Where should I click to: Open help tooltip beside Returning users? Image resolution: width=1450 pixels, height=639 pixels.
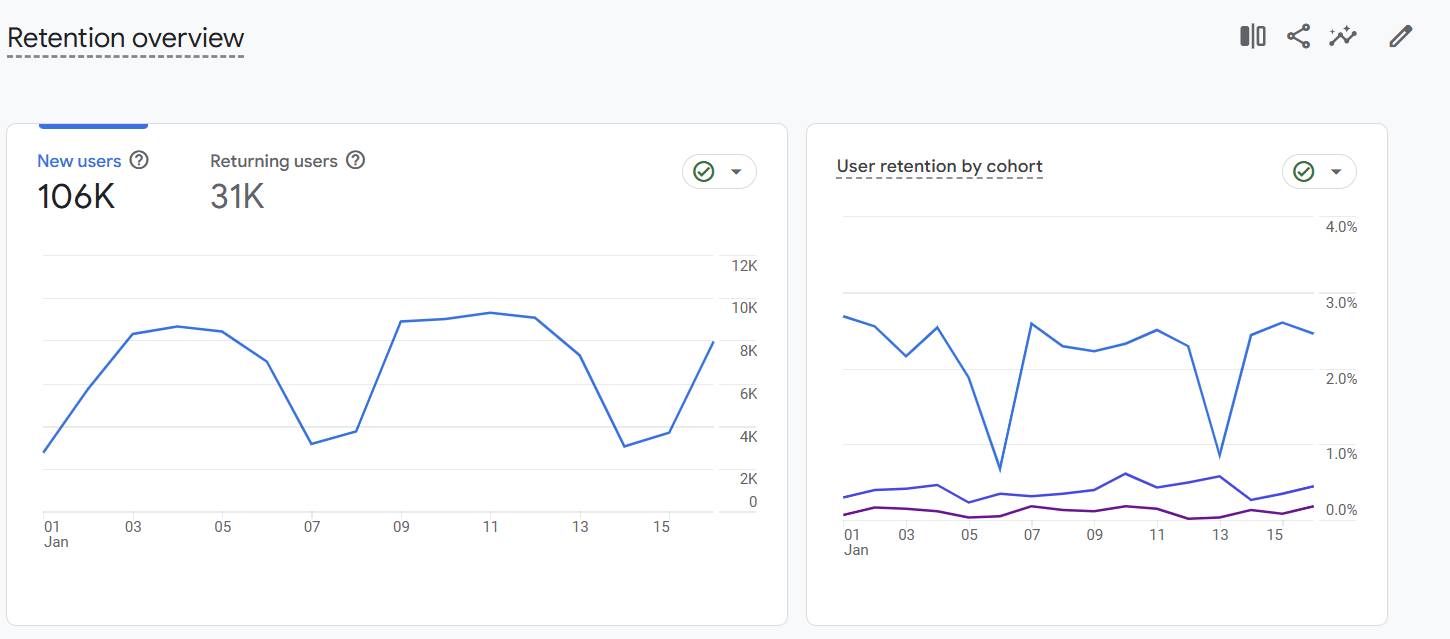click(x=355, y=160)
